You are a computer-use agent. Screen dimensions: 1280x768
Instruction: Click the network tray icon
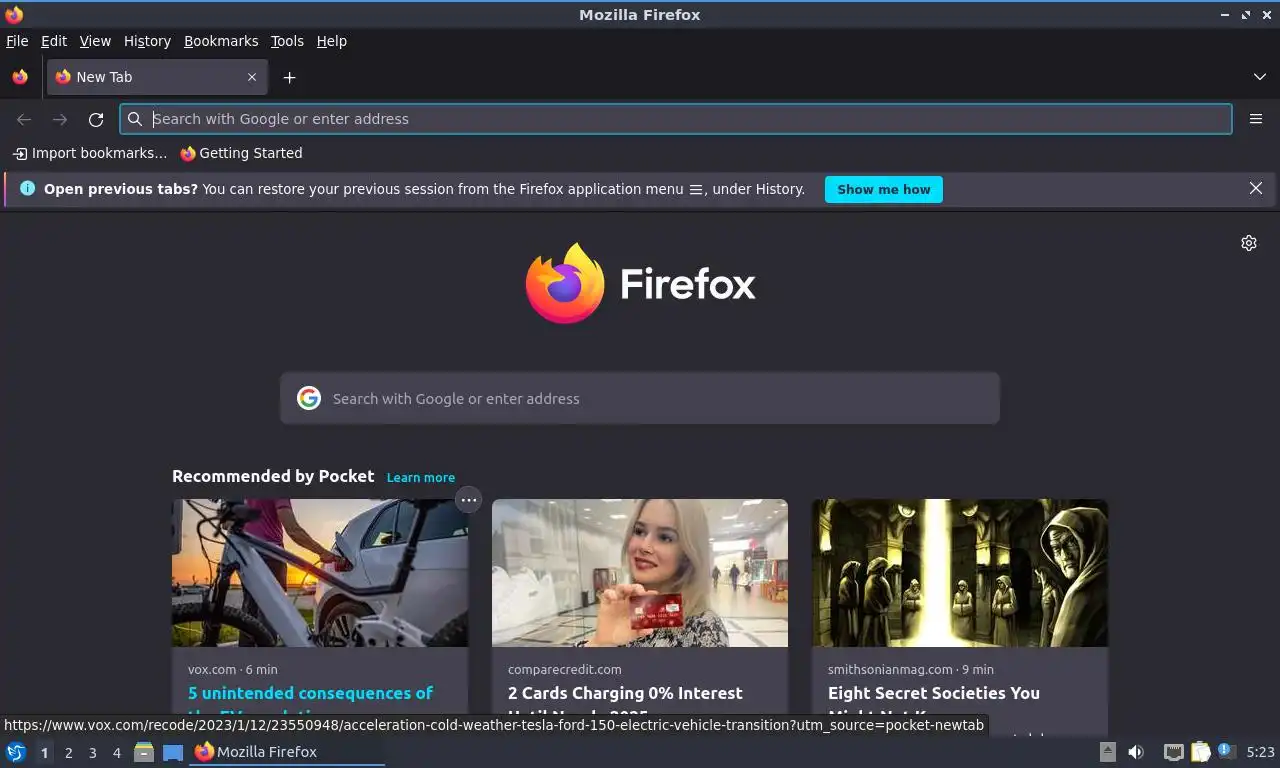click(x=1174, y=752)
